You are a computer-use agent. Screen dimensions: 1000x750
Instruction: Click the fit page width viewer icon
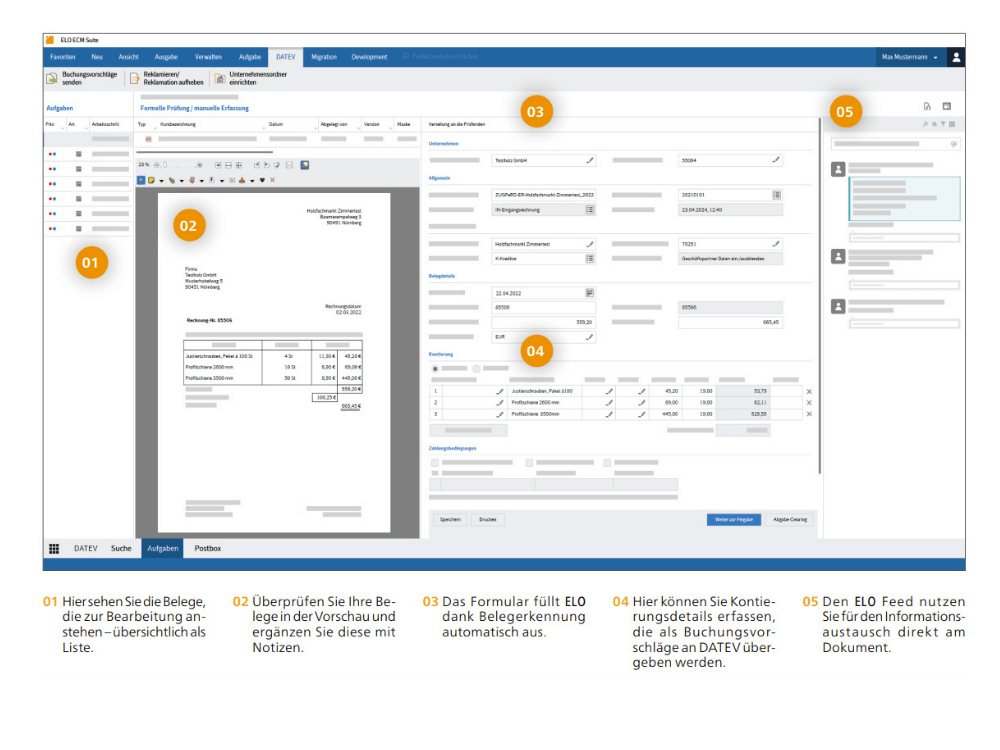pos(228,165)
